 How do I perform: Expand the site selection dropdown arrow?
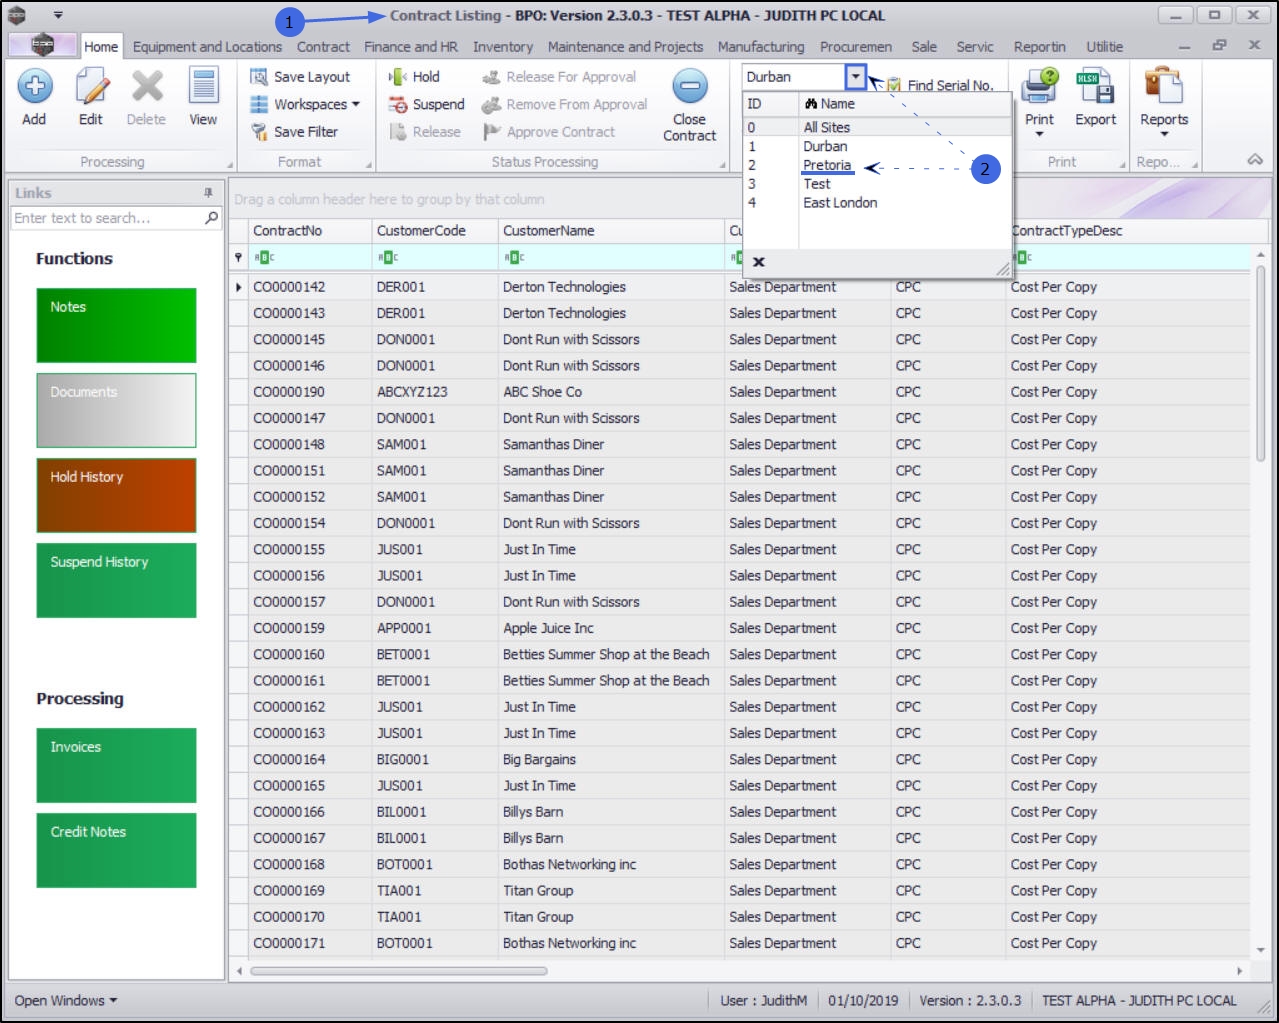tap(855, 77)
